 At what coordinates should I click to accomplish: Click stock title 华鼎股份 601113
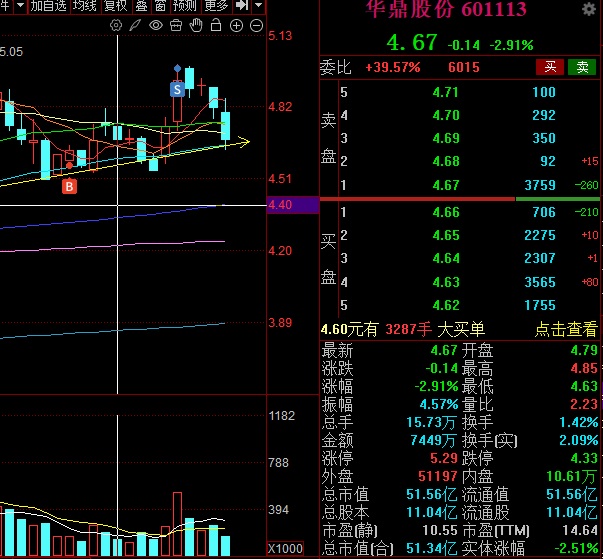[445, 8]
